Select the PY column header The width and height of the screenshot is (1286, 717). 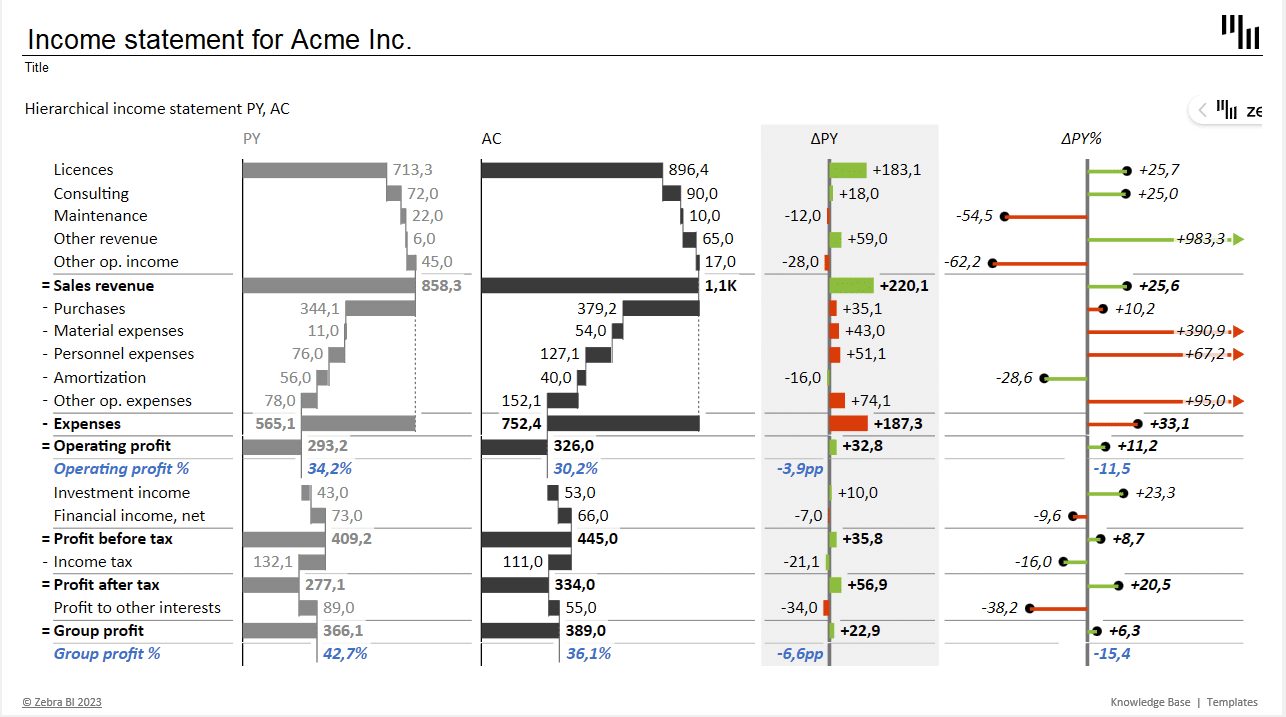point(251,139)
